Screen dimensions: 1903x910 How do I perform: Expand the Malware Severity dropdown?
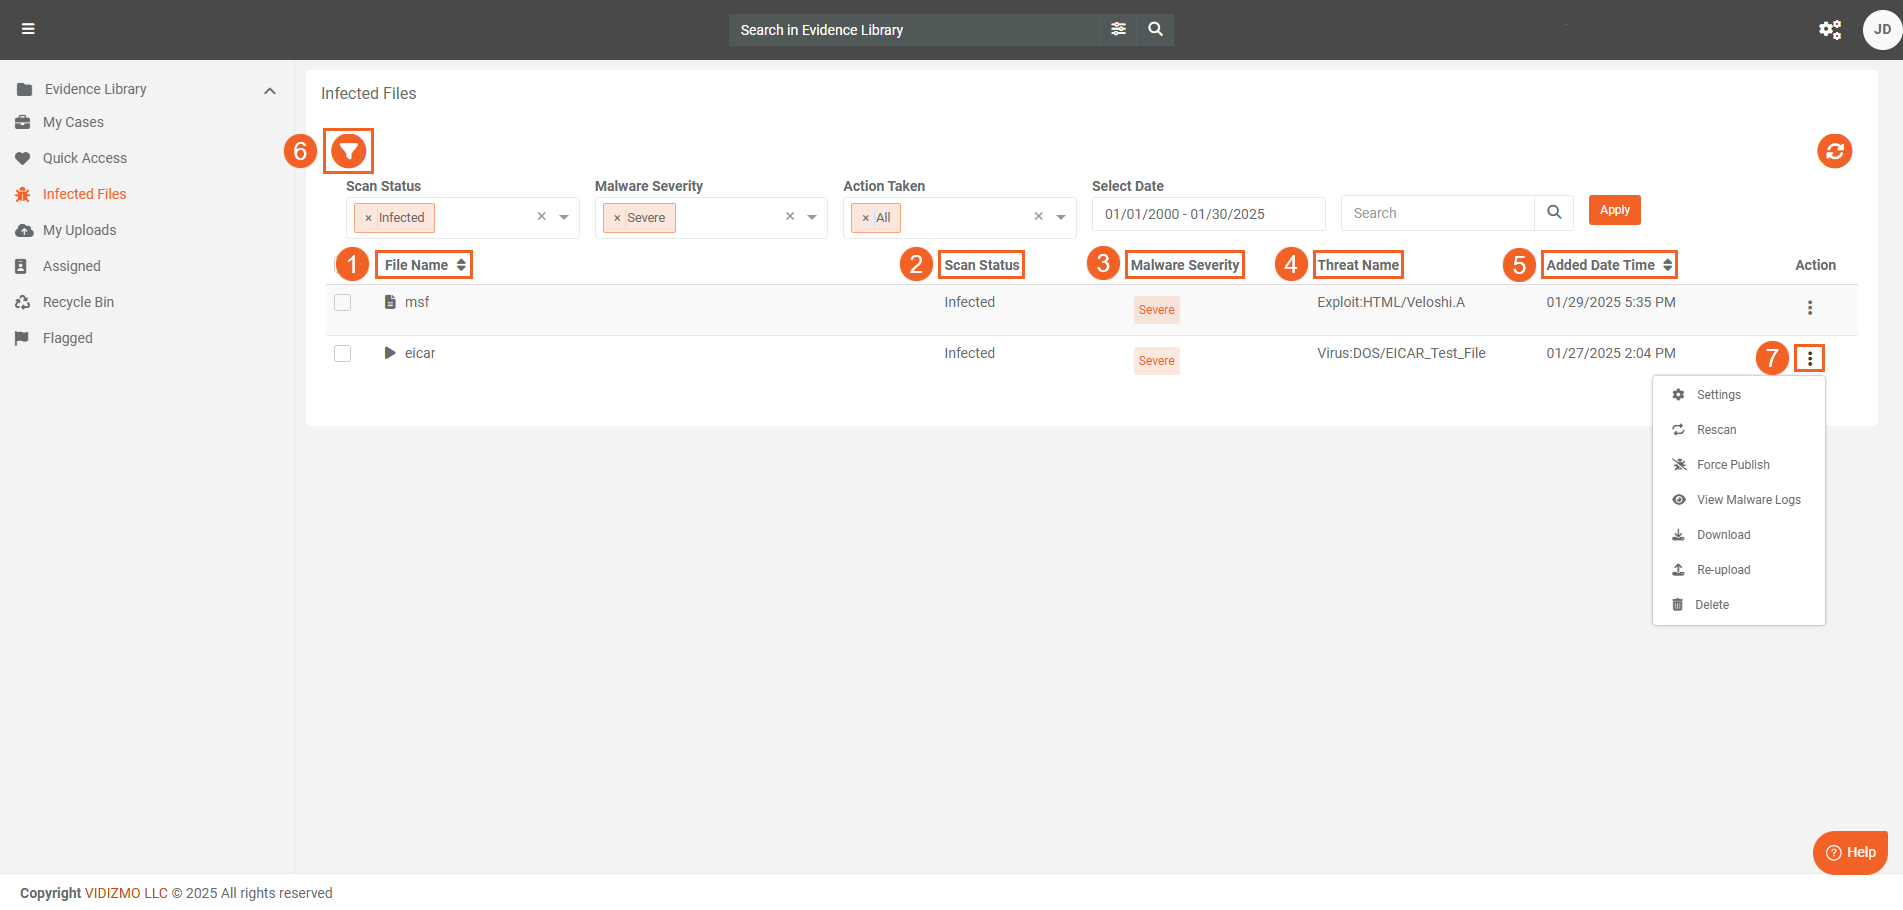click(812, 217)
